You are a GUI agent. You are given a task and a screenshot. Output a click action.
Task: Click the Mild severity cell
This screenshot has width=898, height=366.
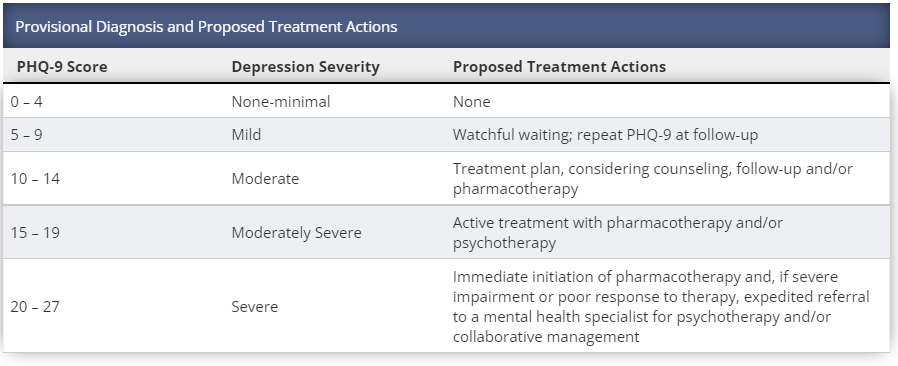pos(246,135)
